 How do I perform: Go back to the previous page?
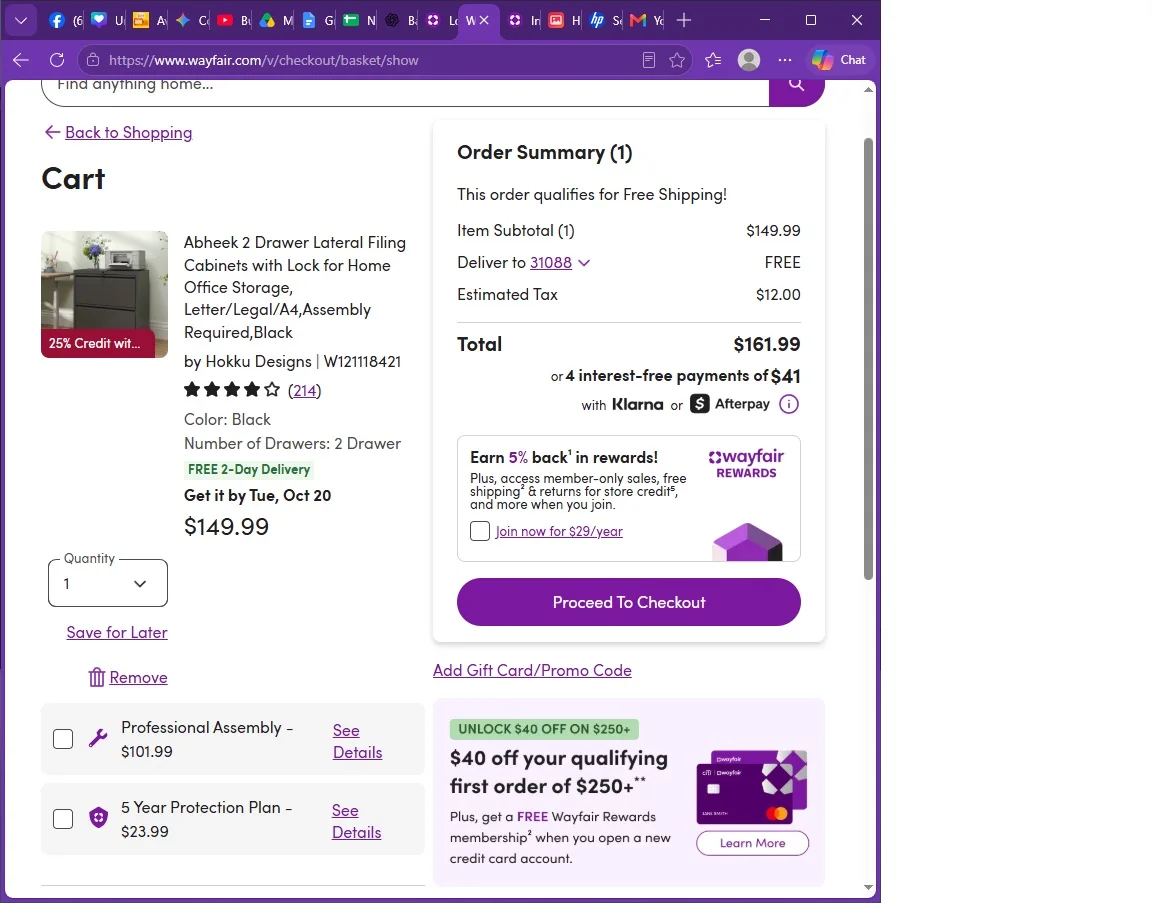click(21, 60)
